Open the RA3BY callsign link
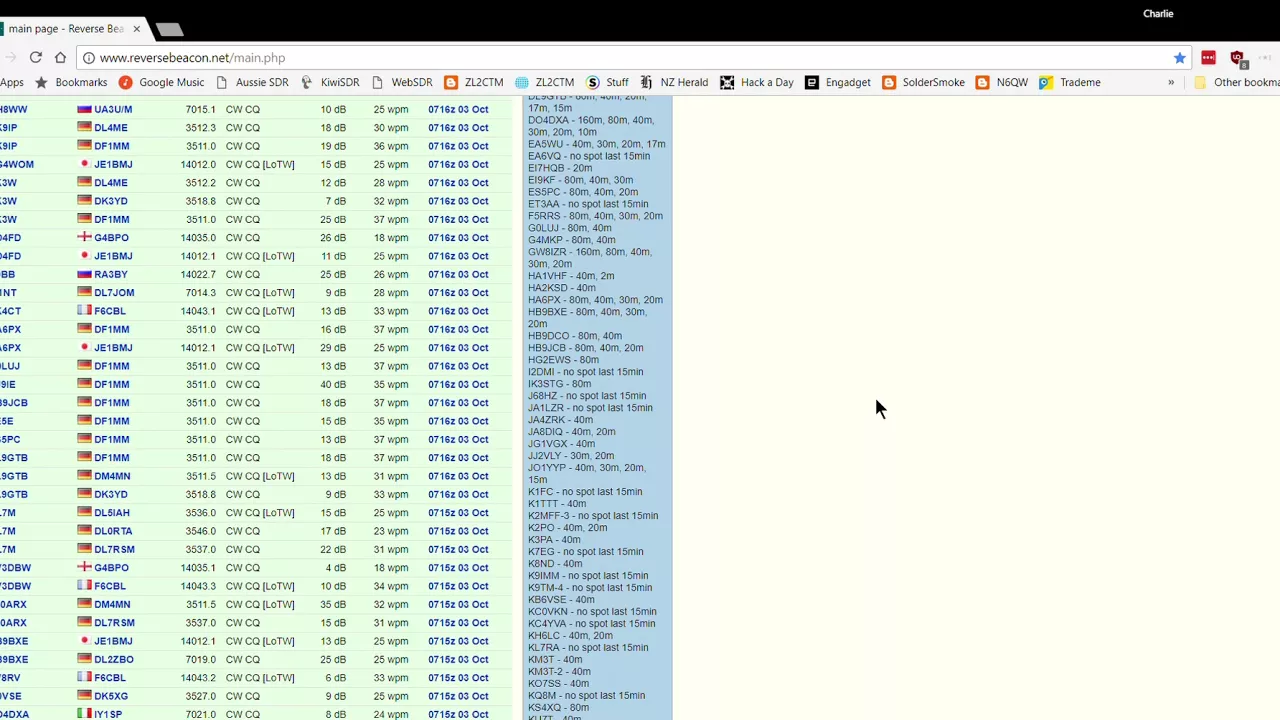This screenshot has height=720, width=1280. tap(111, 274)
